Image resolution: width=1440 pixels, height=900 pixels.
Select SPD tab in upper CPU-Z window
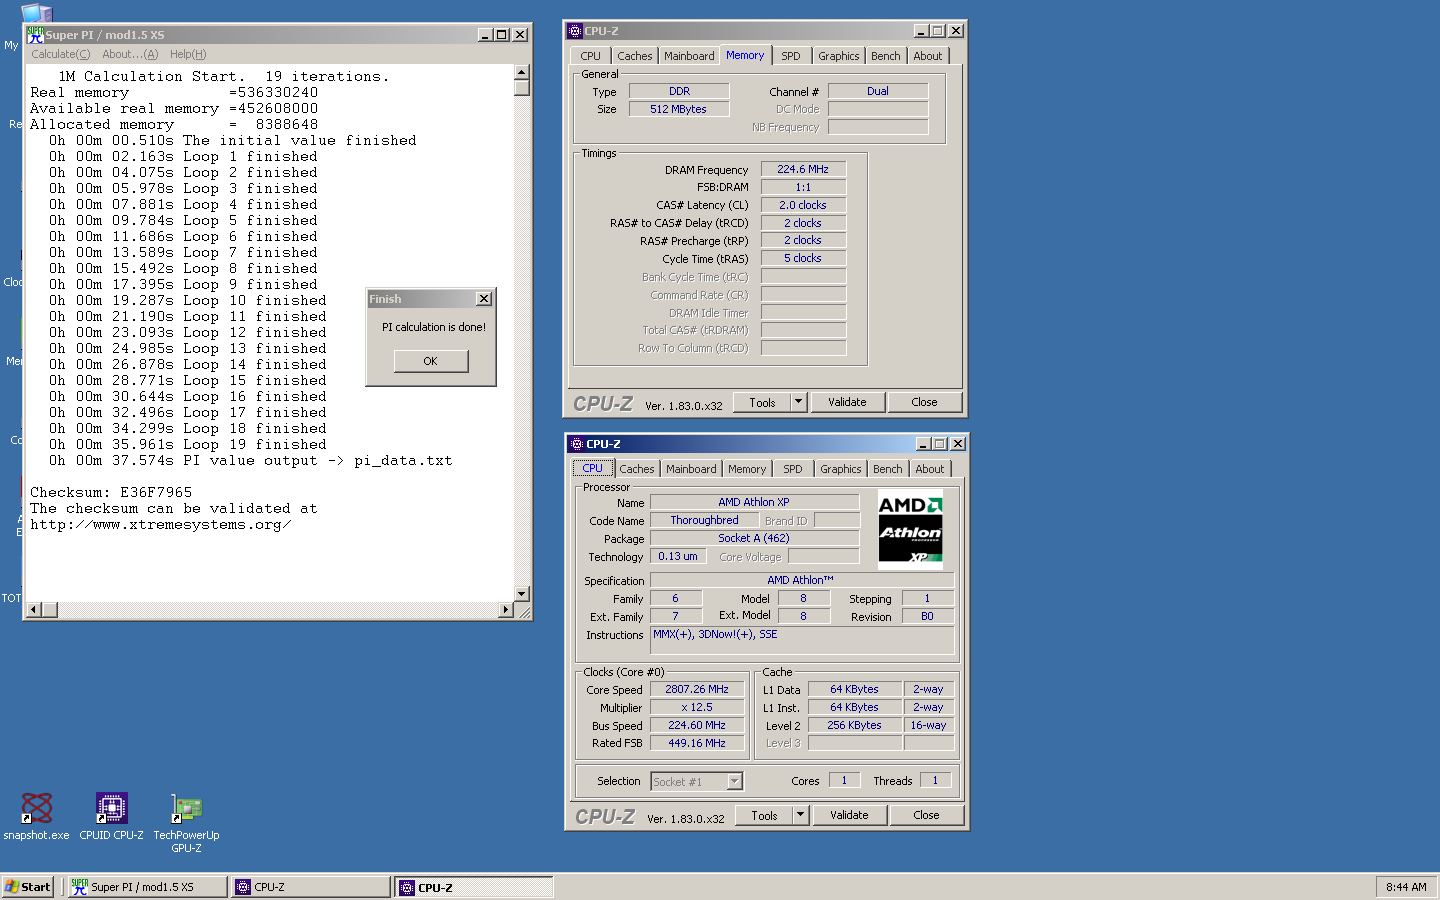click(x=791, y=56)
